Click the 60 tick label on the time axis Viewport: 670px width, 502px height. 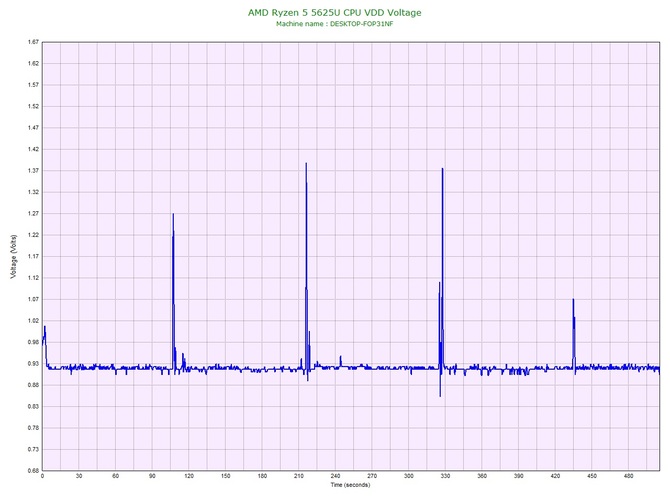115,476
